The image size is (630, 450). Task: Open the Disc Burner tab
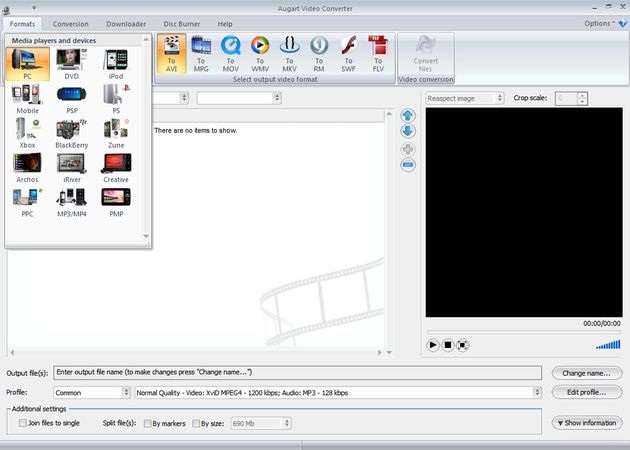click(x=182, y=24)
